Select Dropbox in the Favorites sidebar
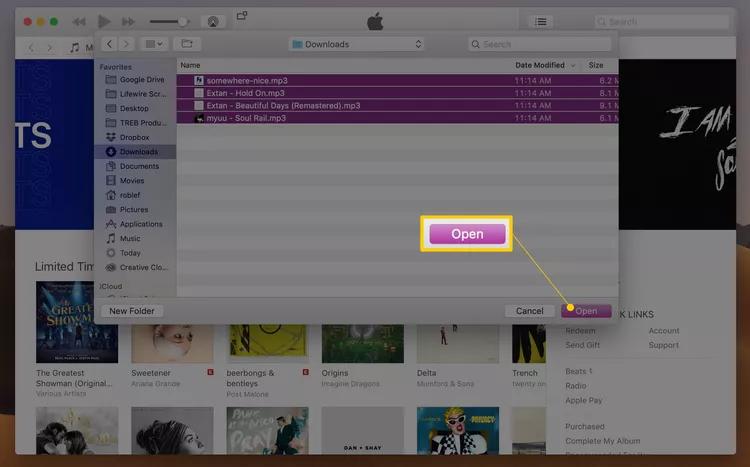750x467 pixels. [134, 137]
